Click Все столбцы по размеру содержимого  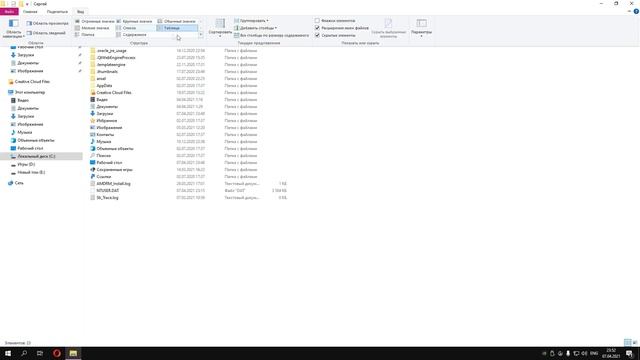[x=271, y=35]
